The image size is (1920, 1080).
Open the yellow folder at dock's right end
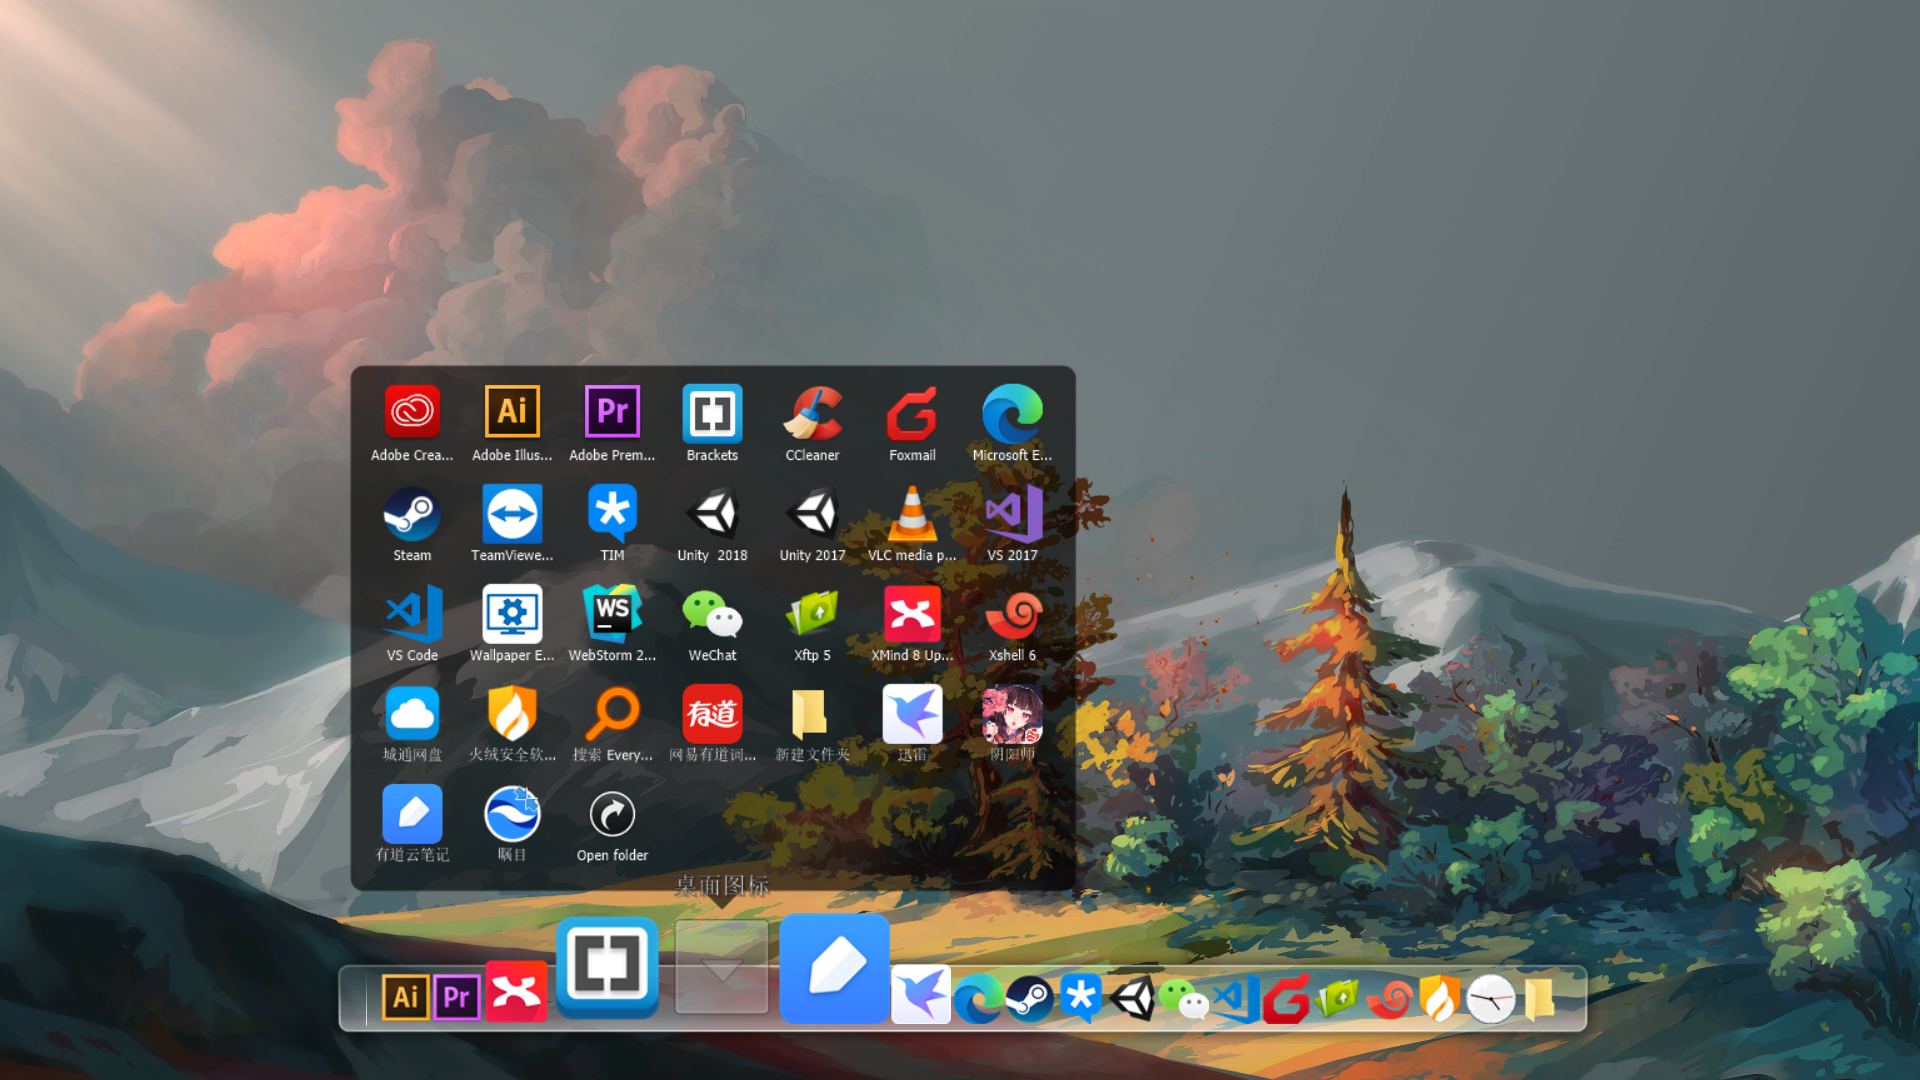pos(1540,998)
